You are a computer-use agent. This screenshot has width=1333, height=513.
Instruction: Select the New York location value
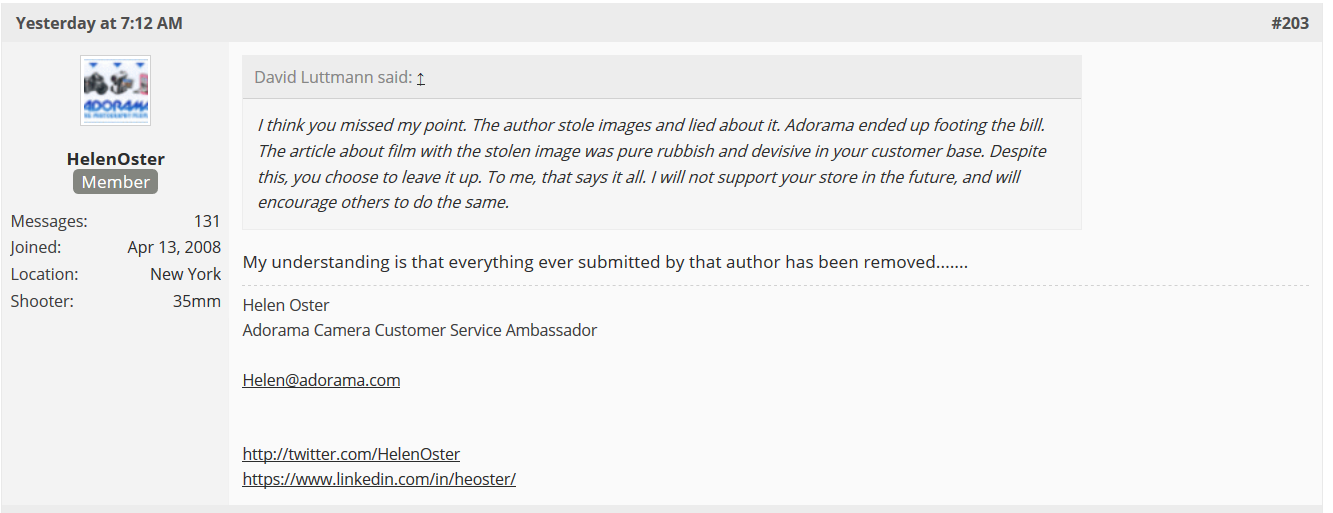[x=185, y=274]
